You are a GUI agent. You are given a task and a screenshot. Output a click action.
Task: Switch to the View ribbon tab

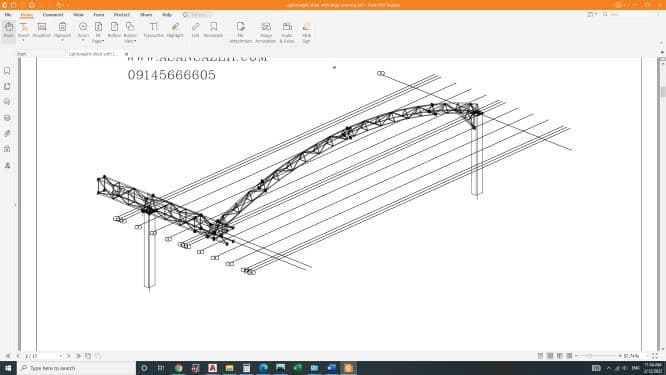click(79, 14)
